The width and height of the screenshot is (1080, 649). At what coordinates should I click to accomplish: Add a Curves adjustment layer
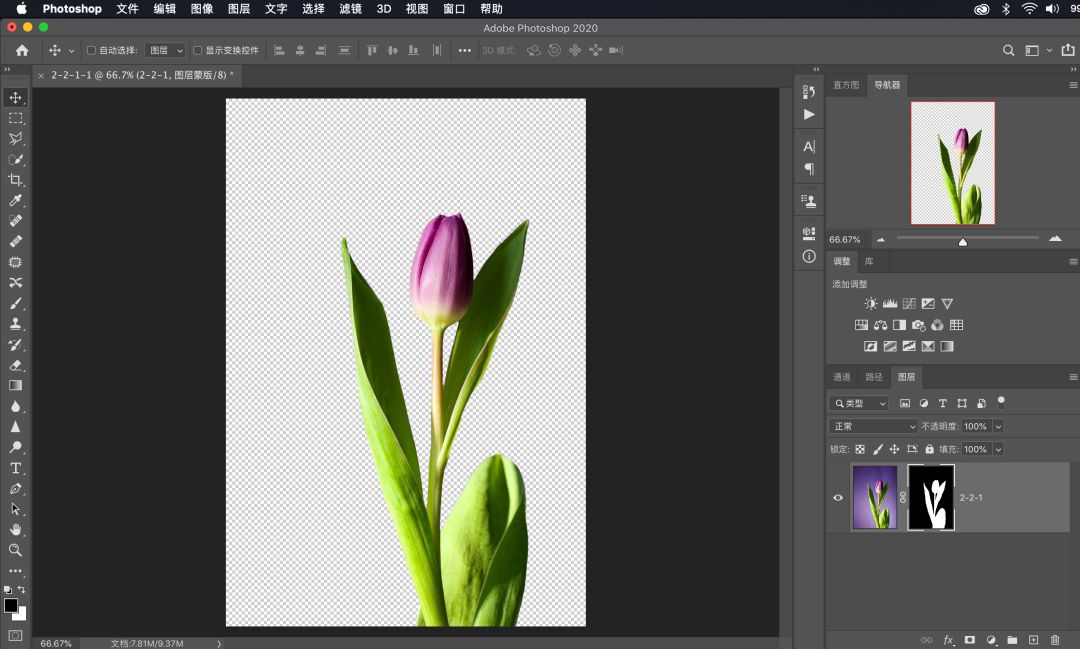tap(910, 304)
